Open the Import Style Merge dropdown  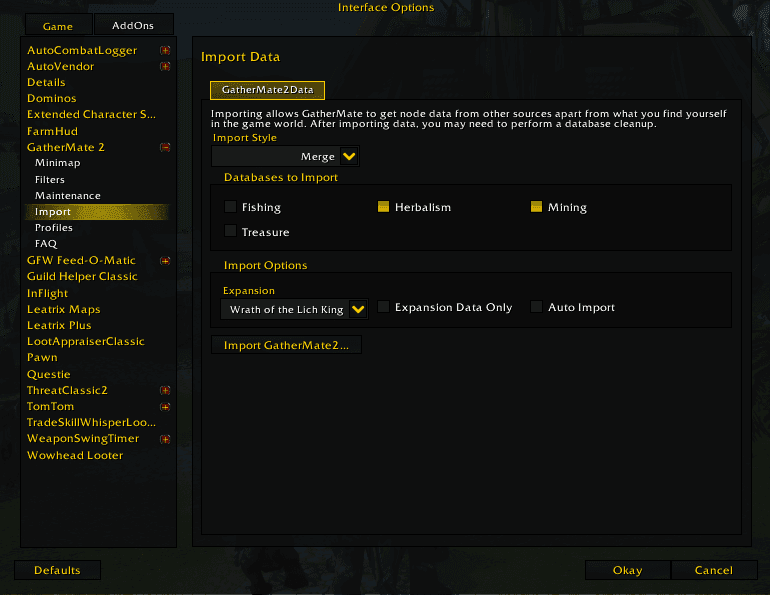349,157
